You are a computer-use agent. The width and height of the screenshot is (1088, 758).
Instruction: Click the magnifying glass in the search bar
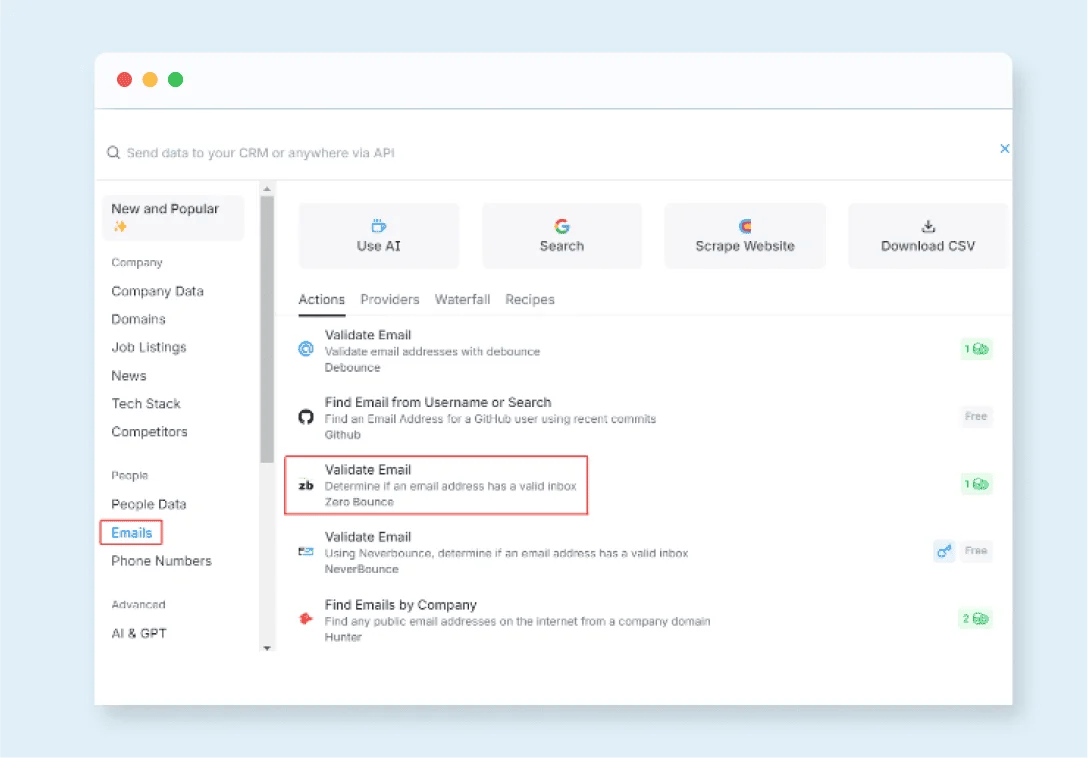[113, 152]
